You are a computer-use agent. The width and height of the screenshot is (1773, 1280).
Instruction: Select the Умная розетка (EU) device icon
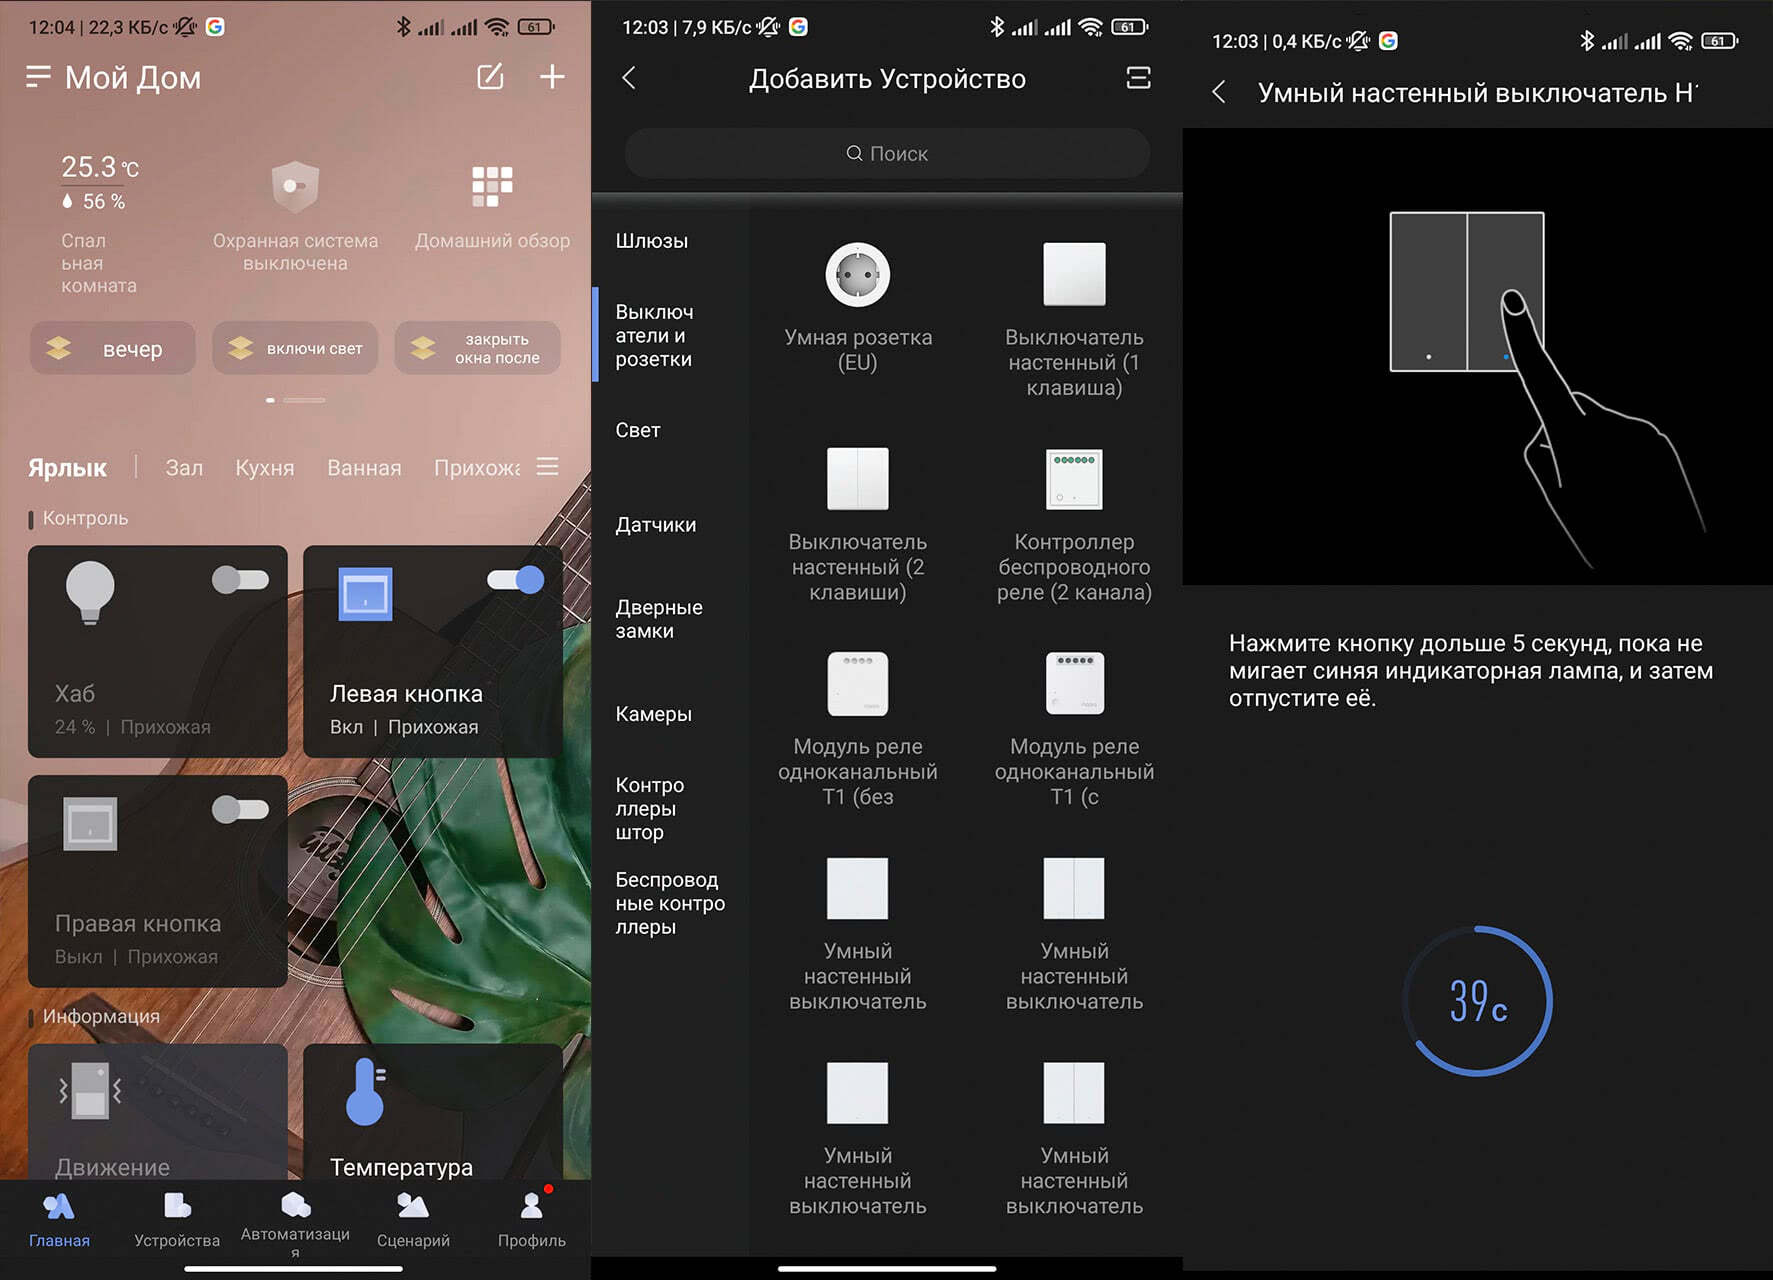pyautogui.click(x=858, y=275)
